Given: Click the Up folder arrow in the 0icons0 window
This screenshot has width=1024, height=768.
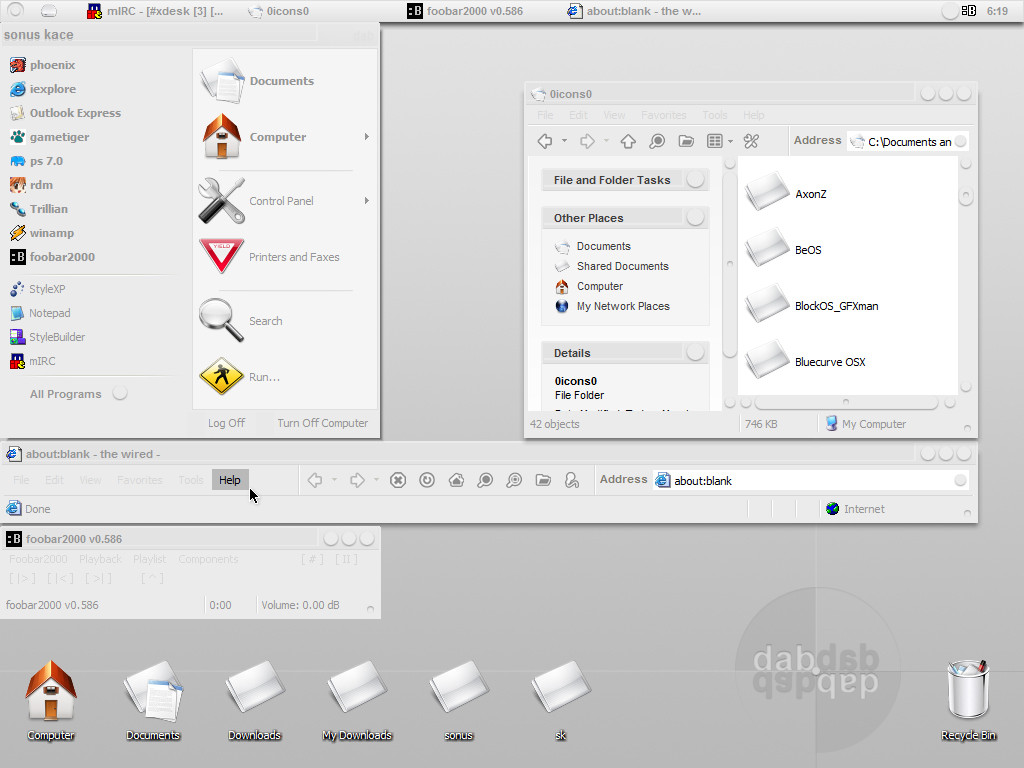Looking at the screenshot, I should point(628,141).
